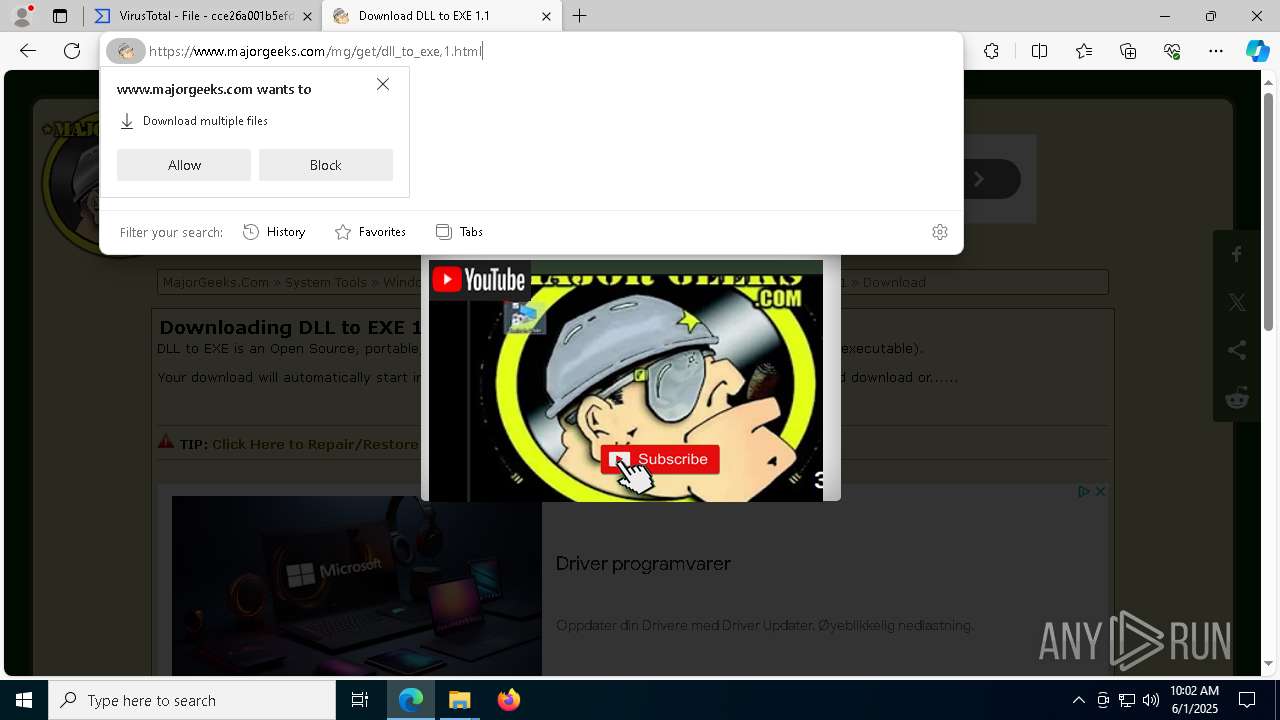
Task: Click the generic share icon in the side bar
Action: (1237, 350)
